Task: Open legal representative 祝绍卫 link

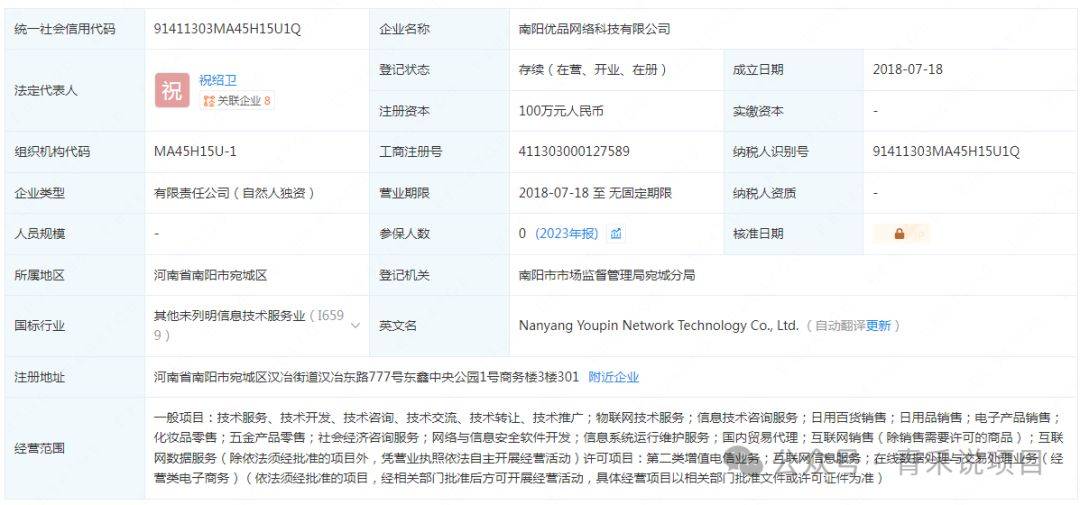Action: tap(218, 80)
